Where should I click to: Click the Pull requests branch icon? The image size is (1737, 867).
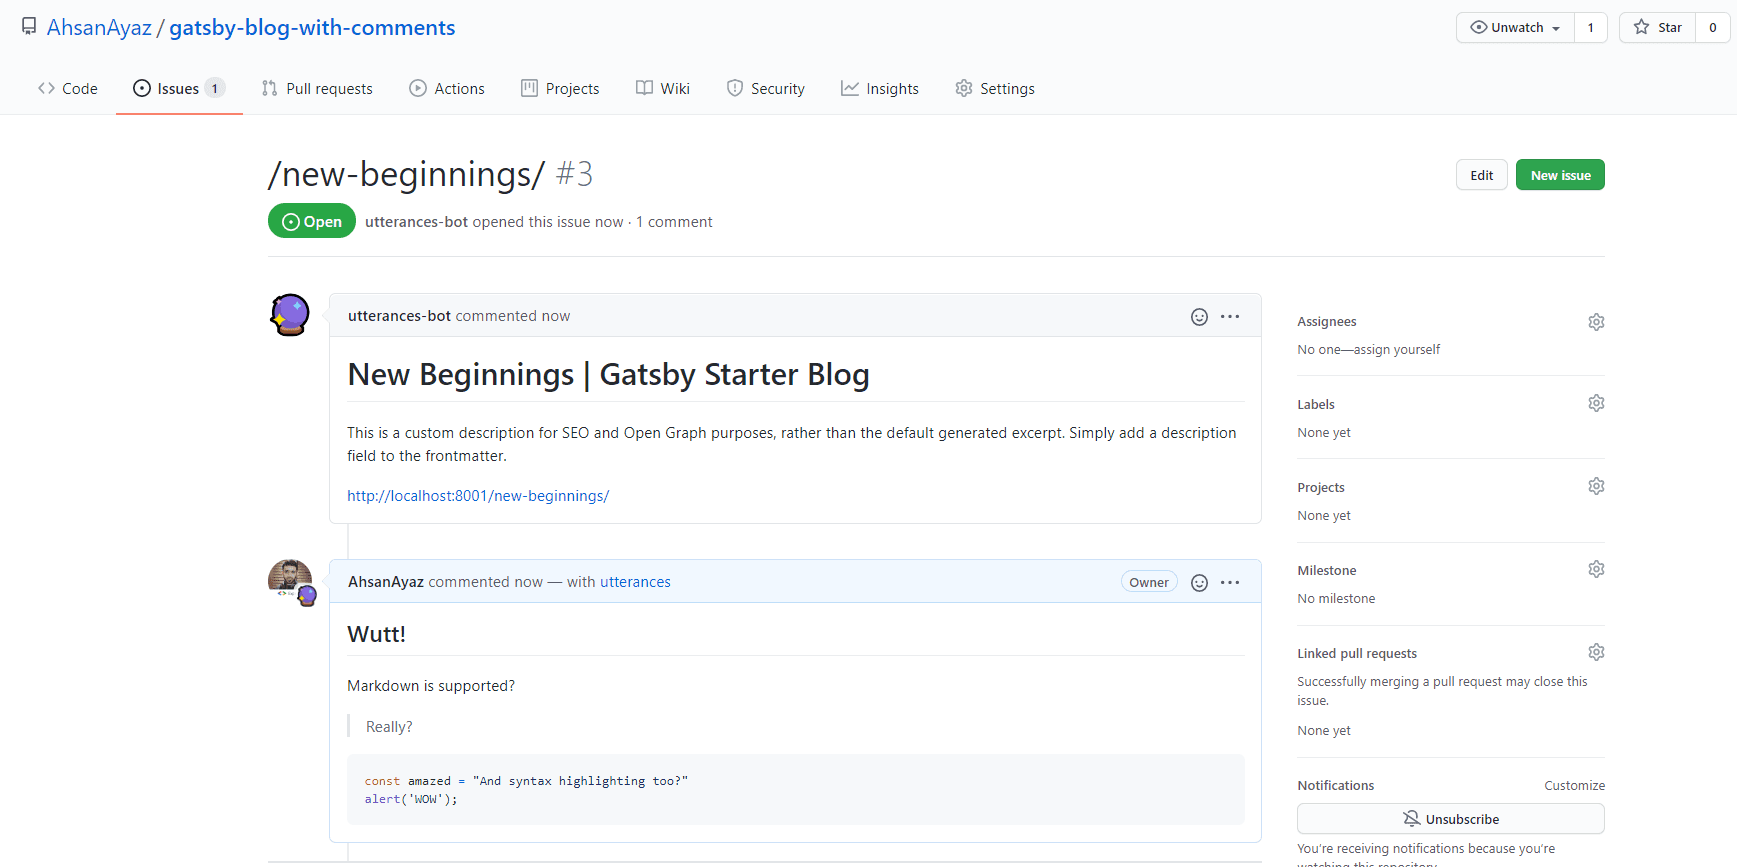tap(270, 88)
